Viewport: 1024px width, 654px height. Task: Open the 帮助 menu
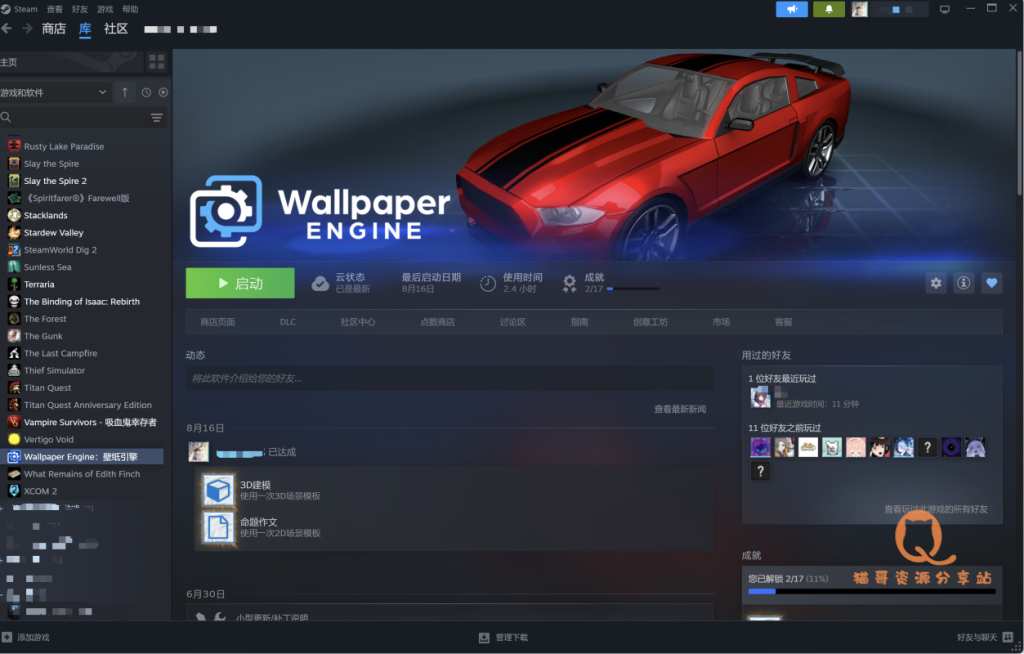pyautogui.click(x=130, y=9)
